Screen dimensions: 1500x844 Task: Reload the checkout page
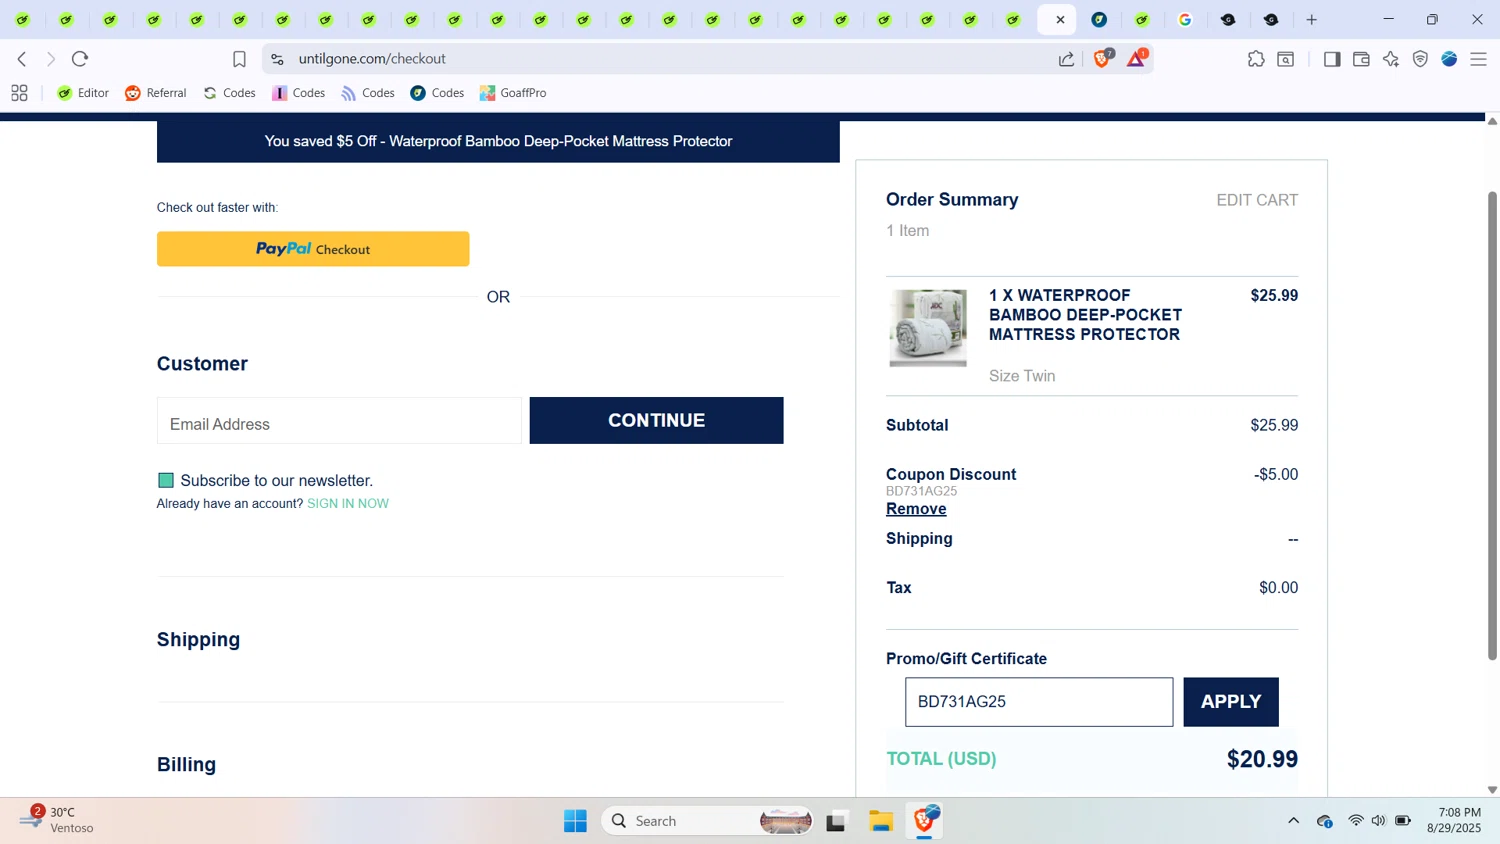81,59
